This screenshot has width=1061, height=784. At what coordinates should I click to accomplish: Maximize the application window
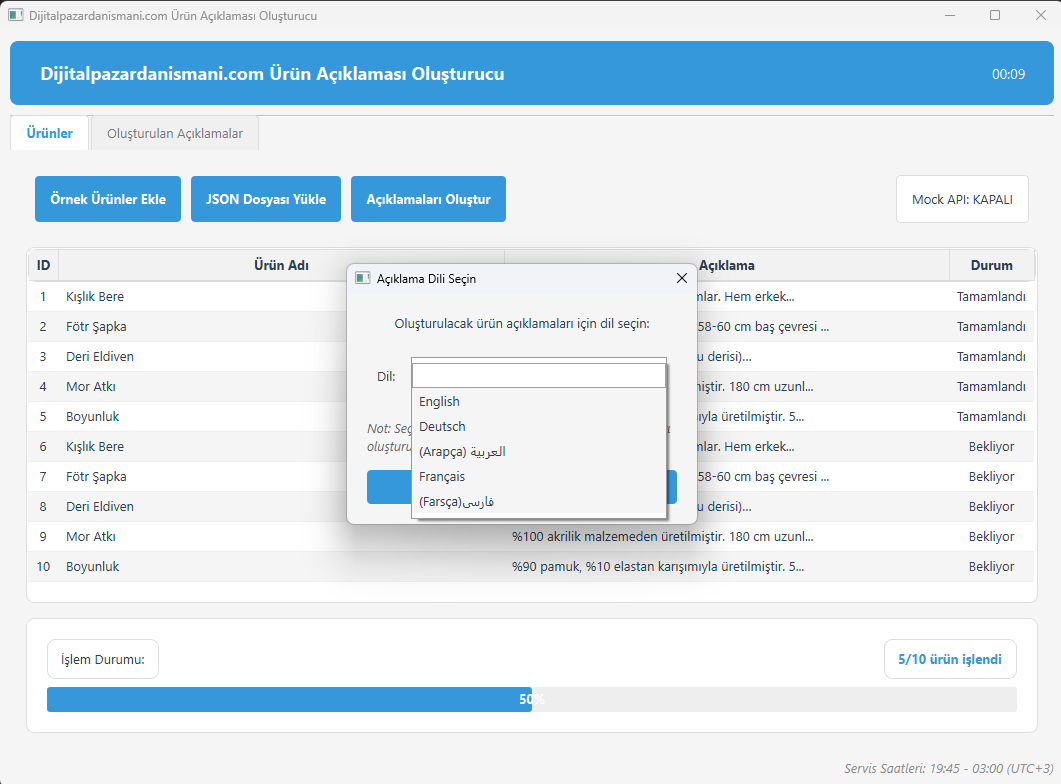point(995,15)
